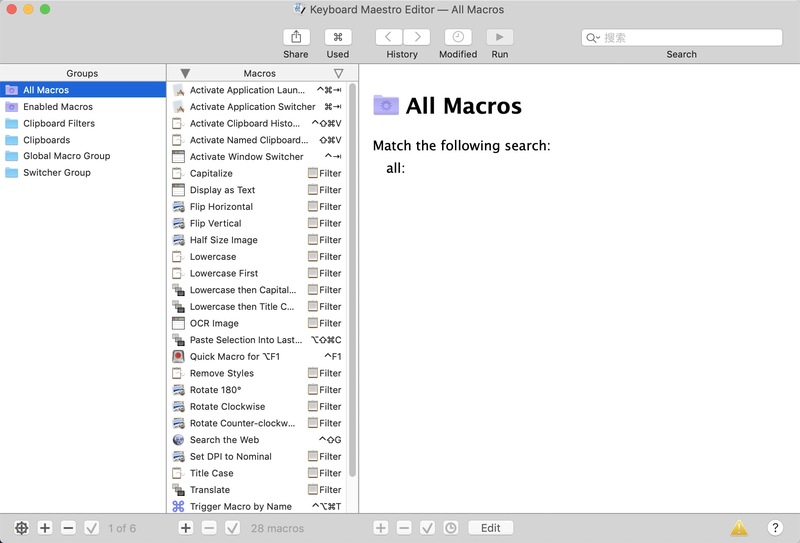Select Display as Text macro
800x543 pixels.
[x=258, y=190]
